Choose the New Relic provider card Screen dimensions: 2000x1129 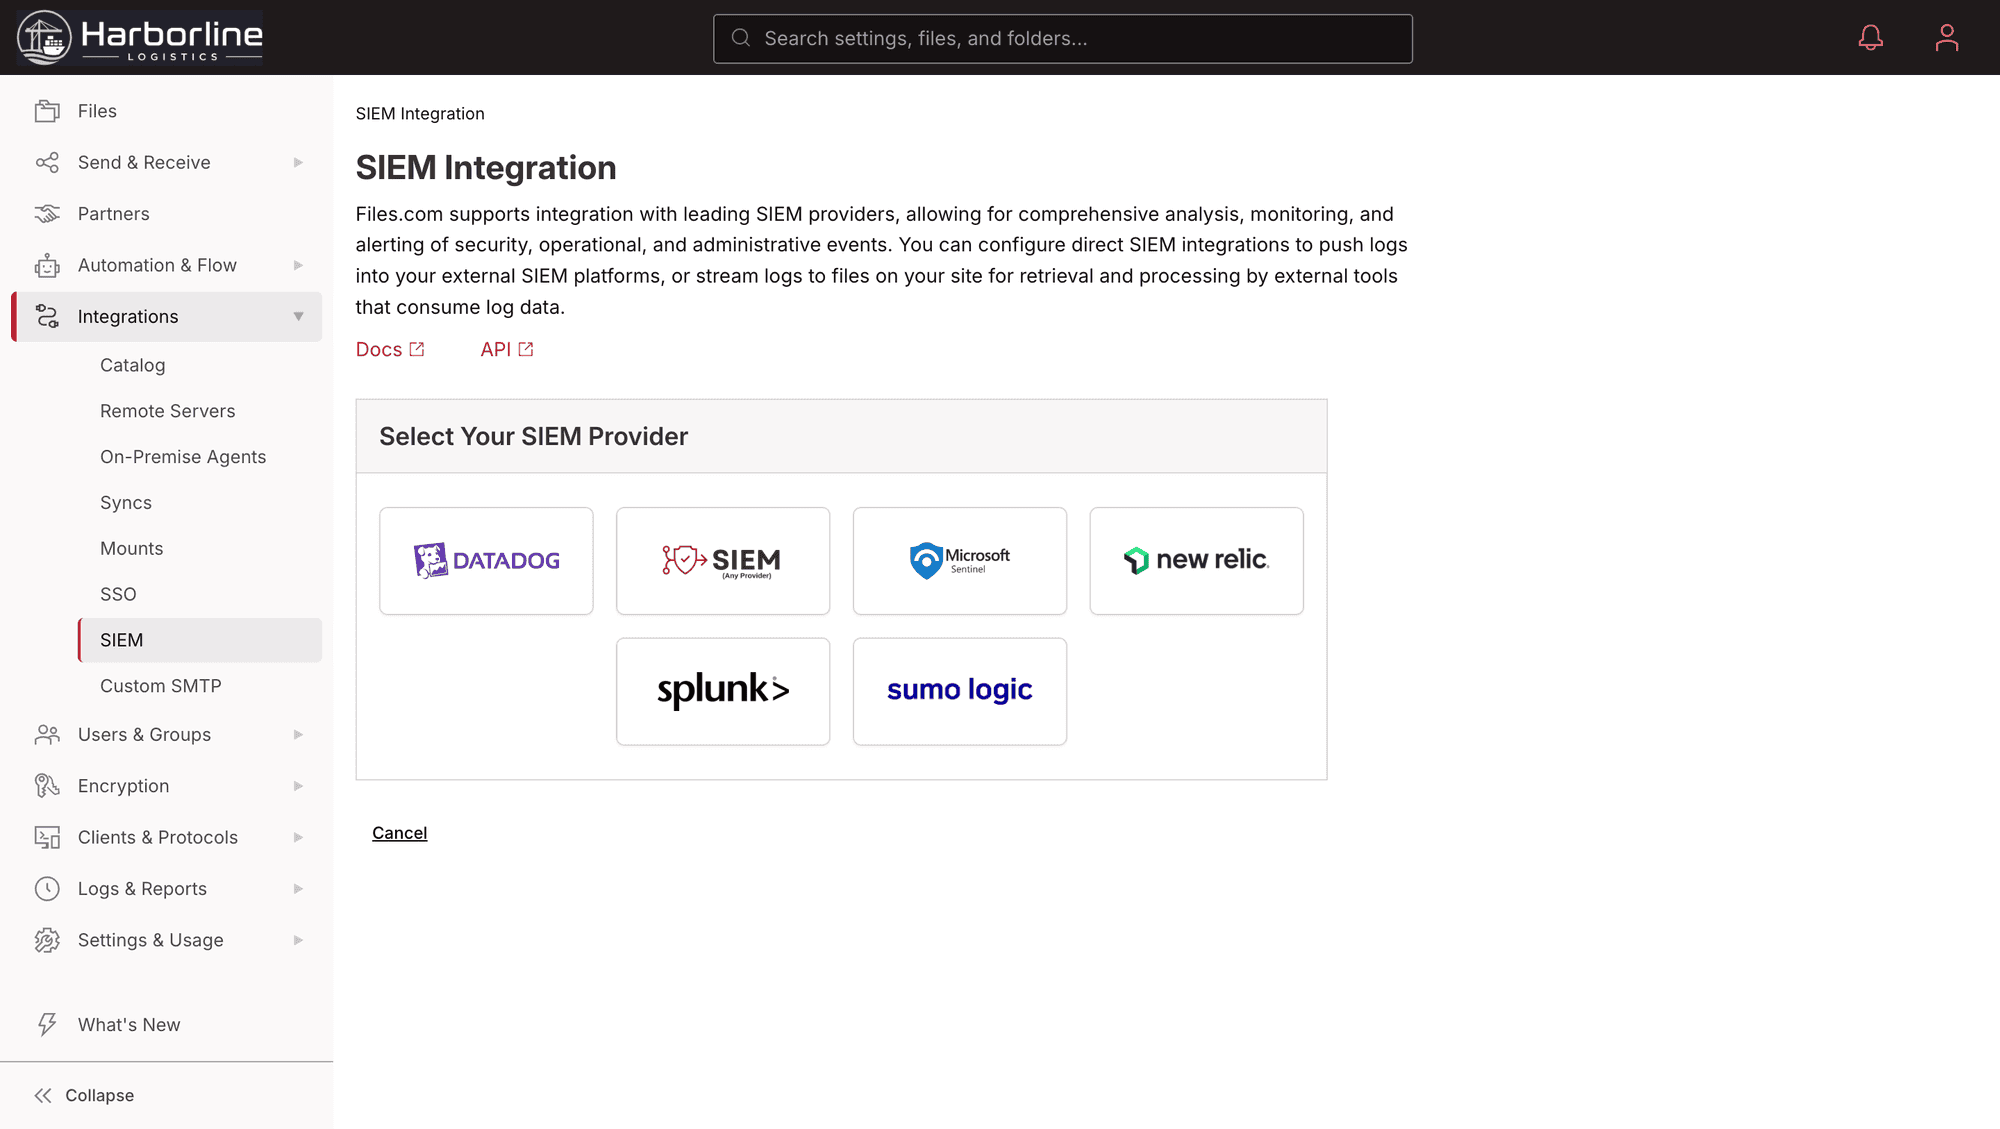tap(1197, 561)
